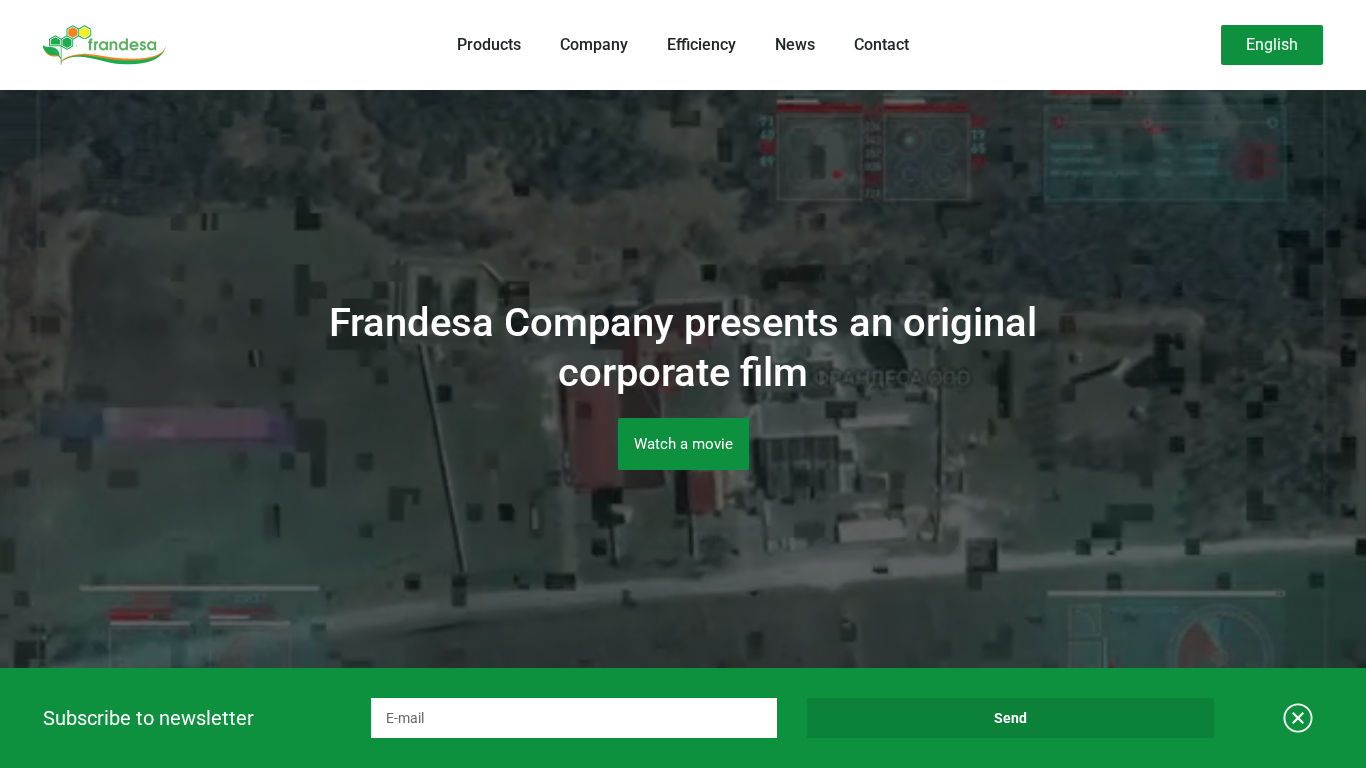Click the corporate film headline text
Viewport: 1366px width, 768px height.
coord(683,347)
